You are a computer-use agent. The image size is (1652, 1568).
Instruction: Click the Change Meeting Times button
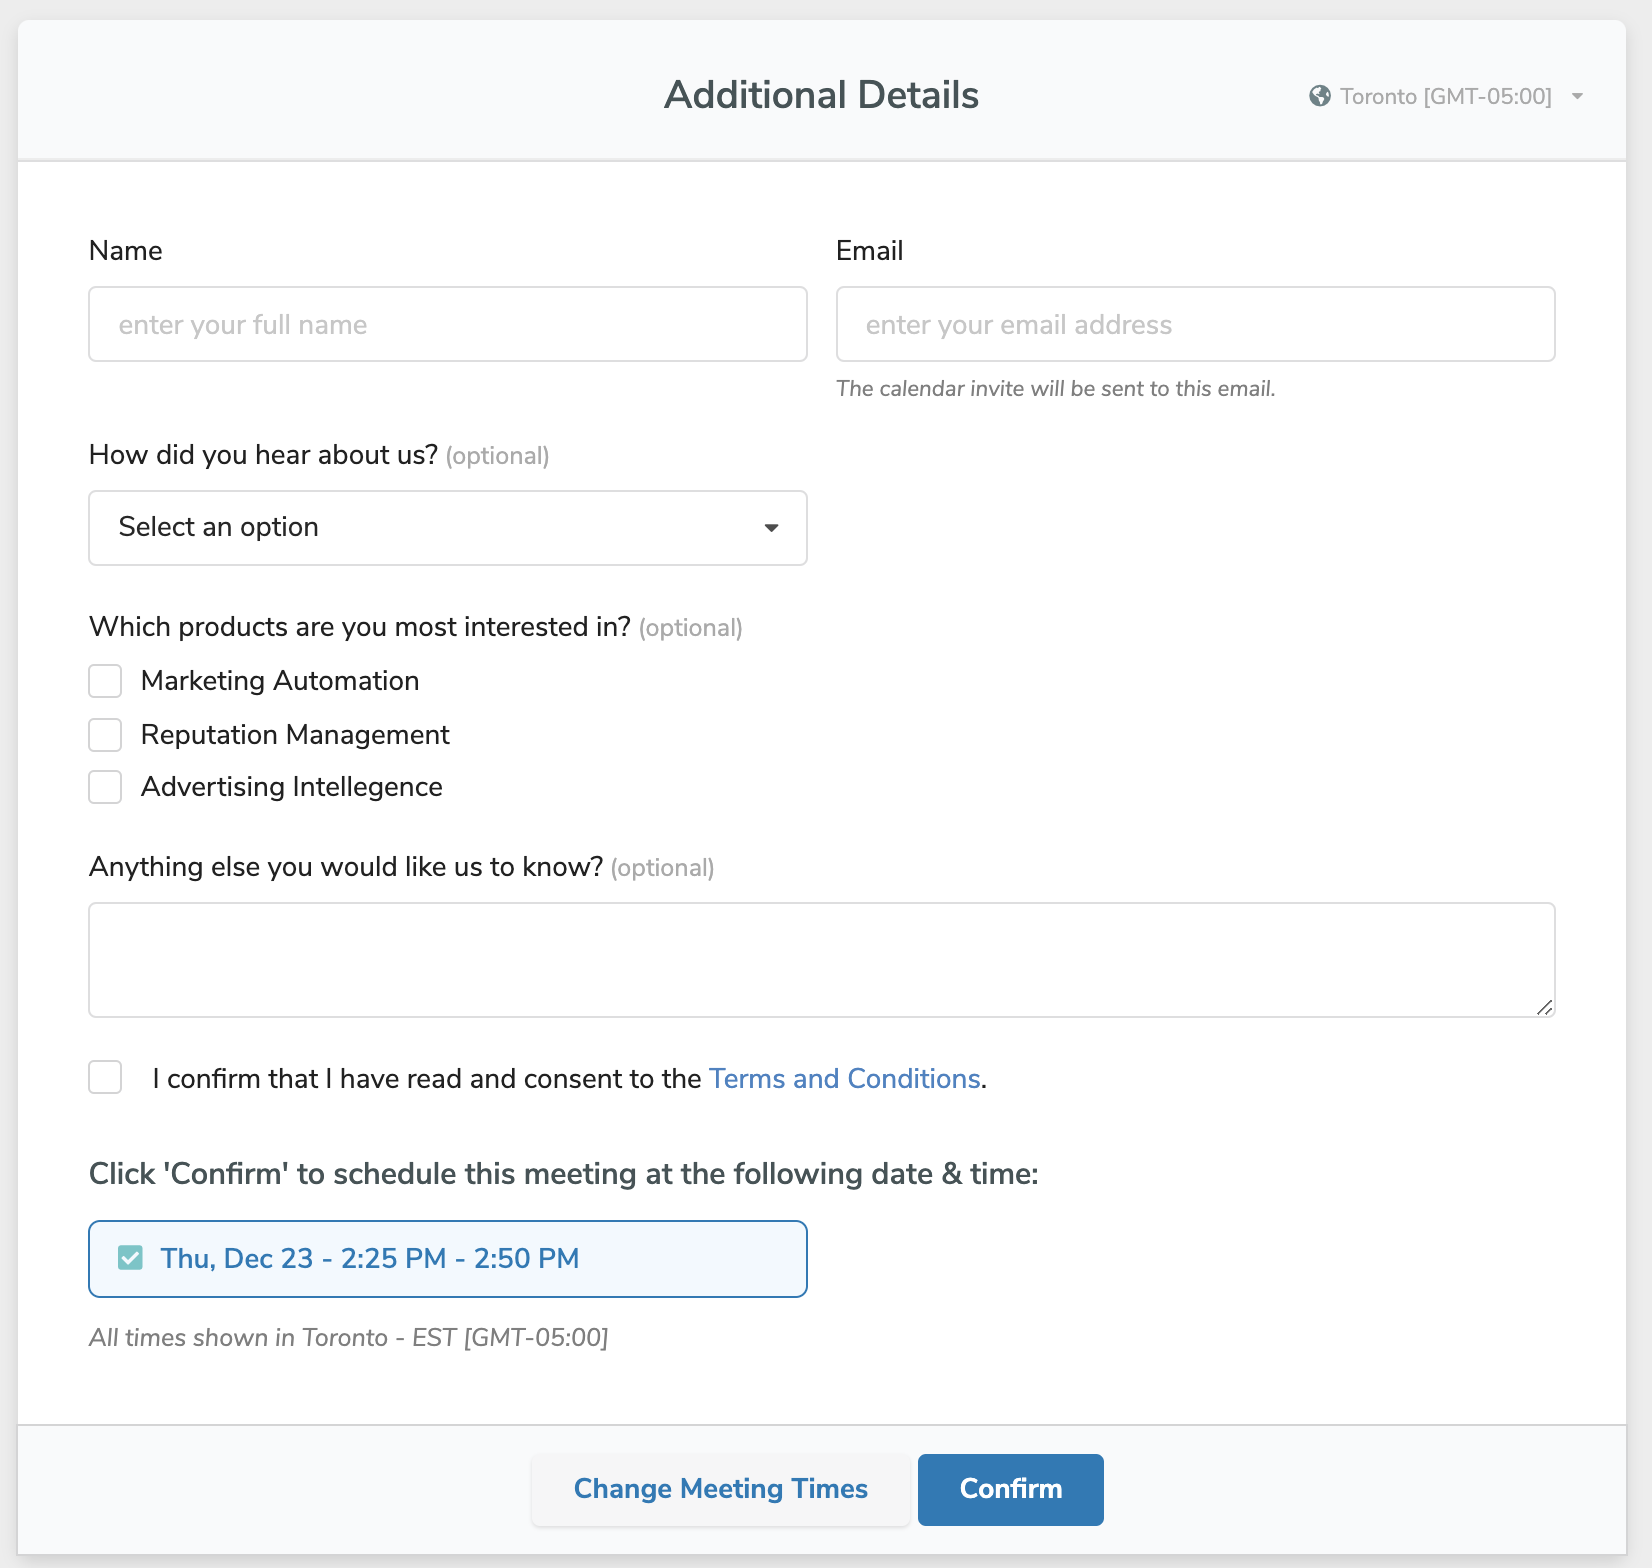(720, 1489)
